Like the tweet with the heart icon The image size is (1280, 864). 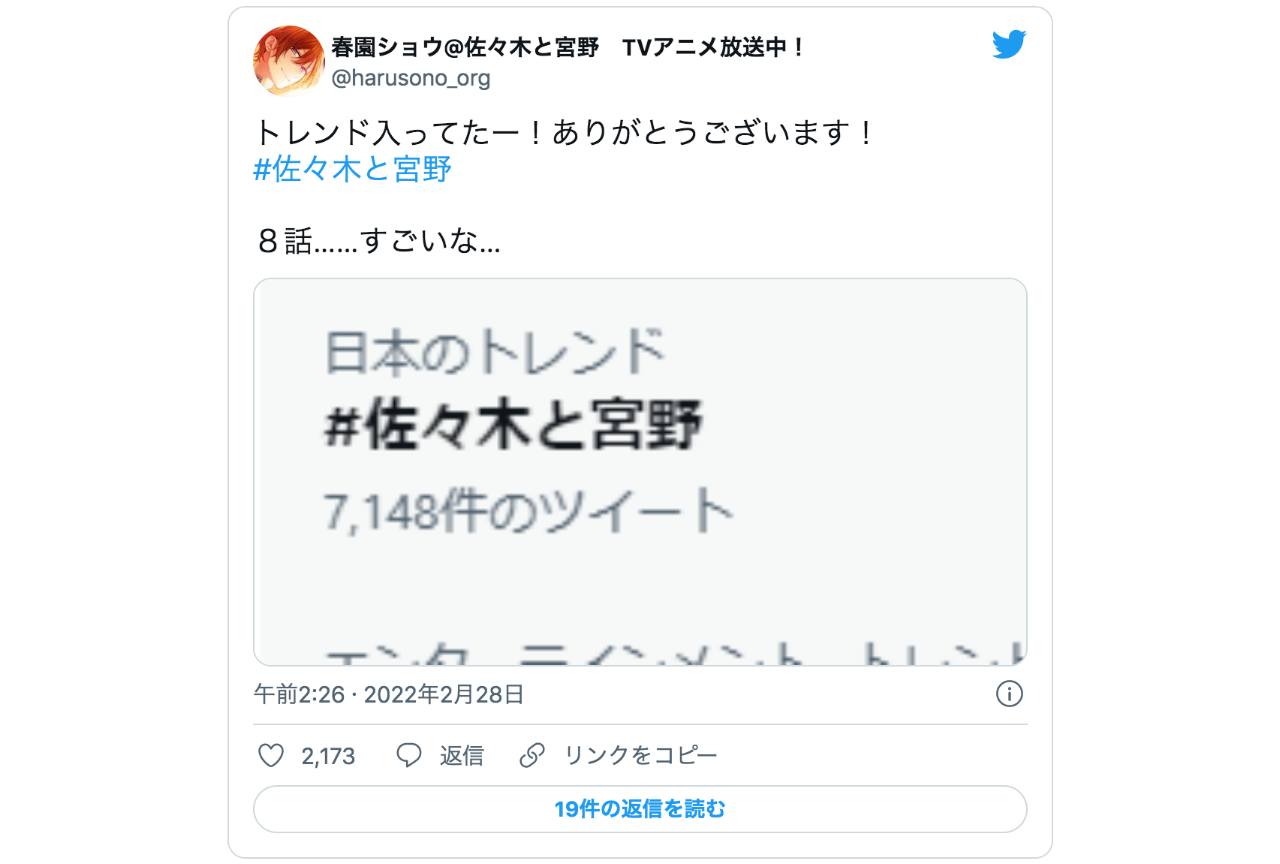(x=271, y=755)
